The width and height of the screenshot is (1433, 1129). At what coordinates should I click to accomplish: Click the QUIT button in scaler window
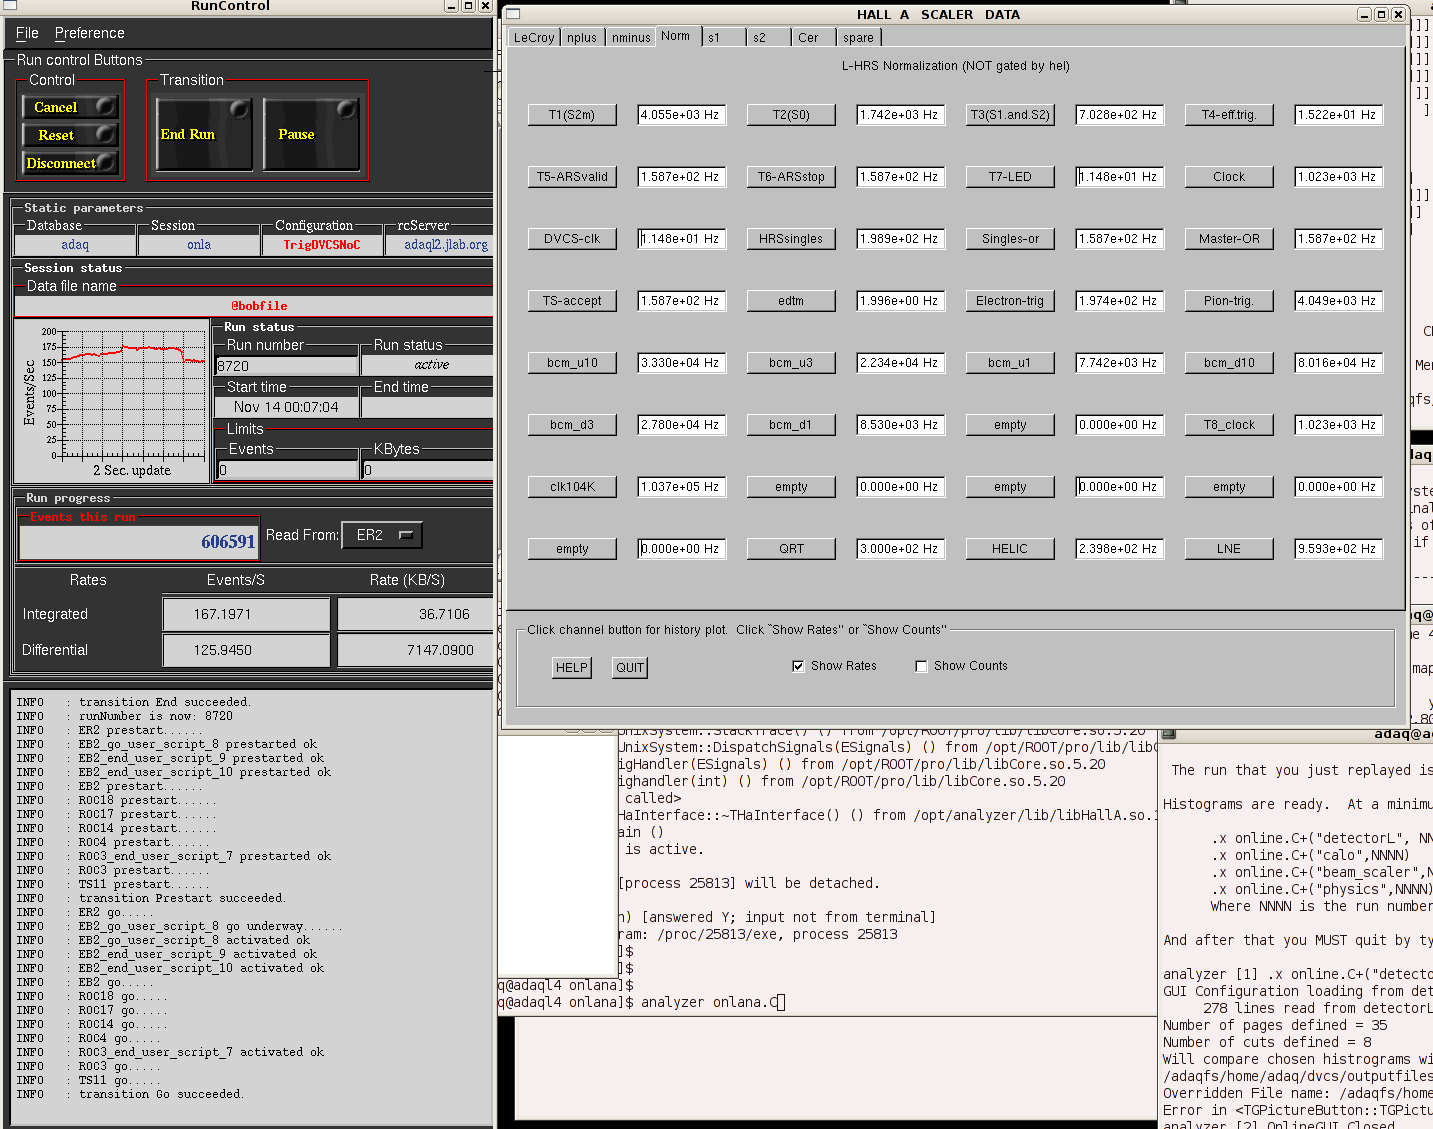[x=630, y=668]
